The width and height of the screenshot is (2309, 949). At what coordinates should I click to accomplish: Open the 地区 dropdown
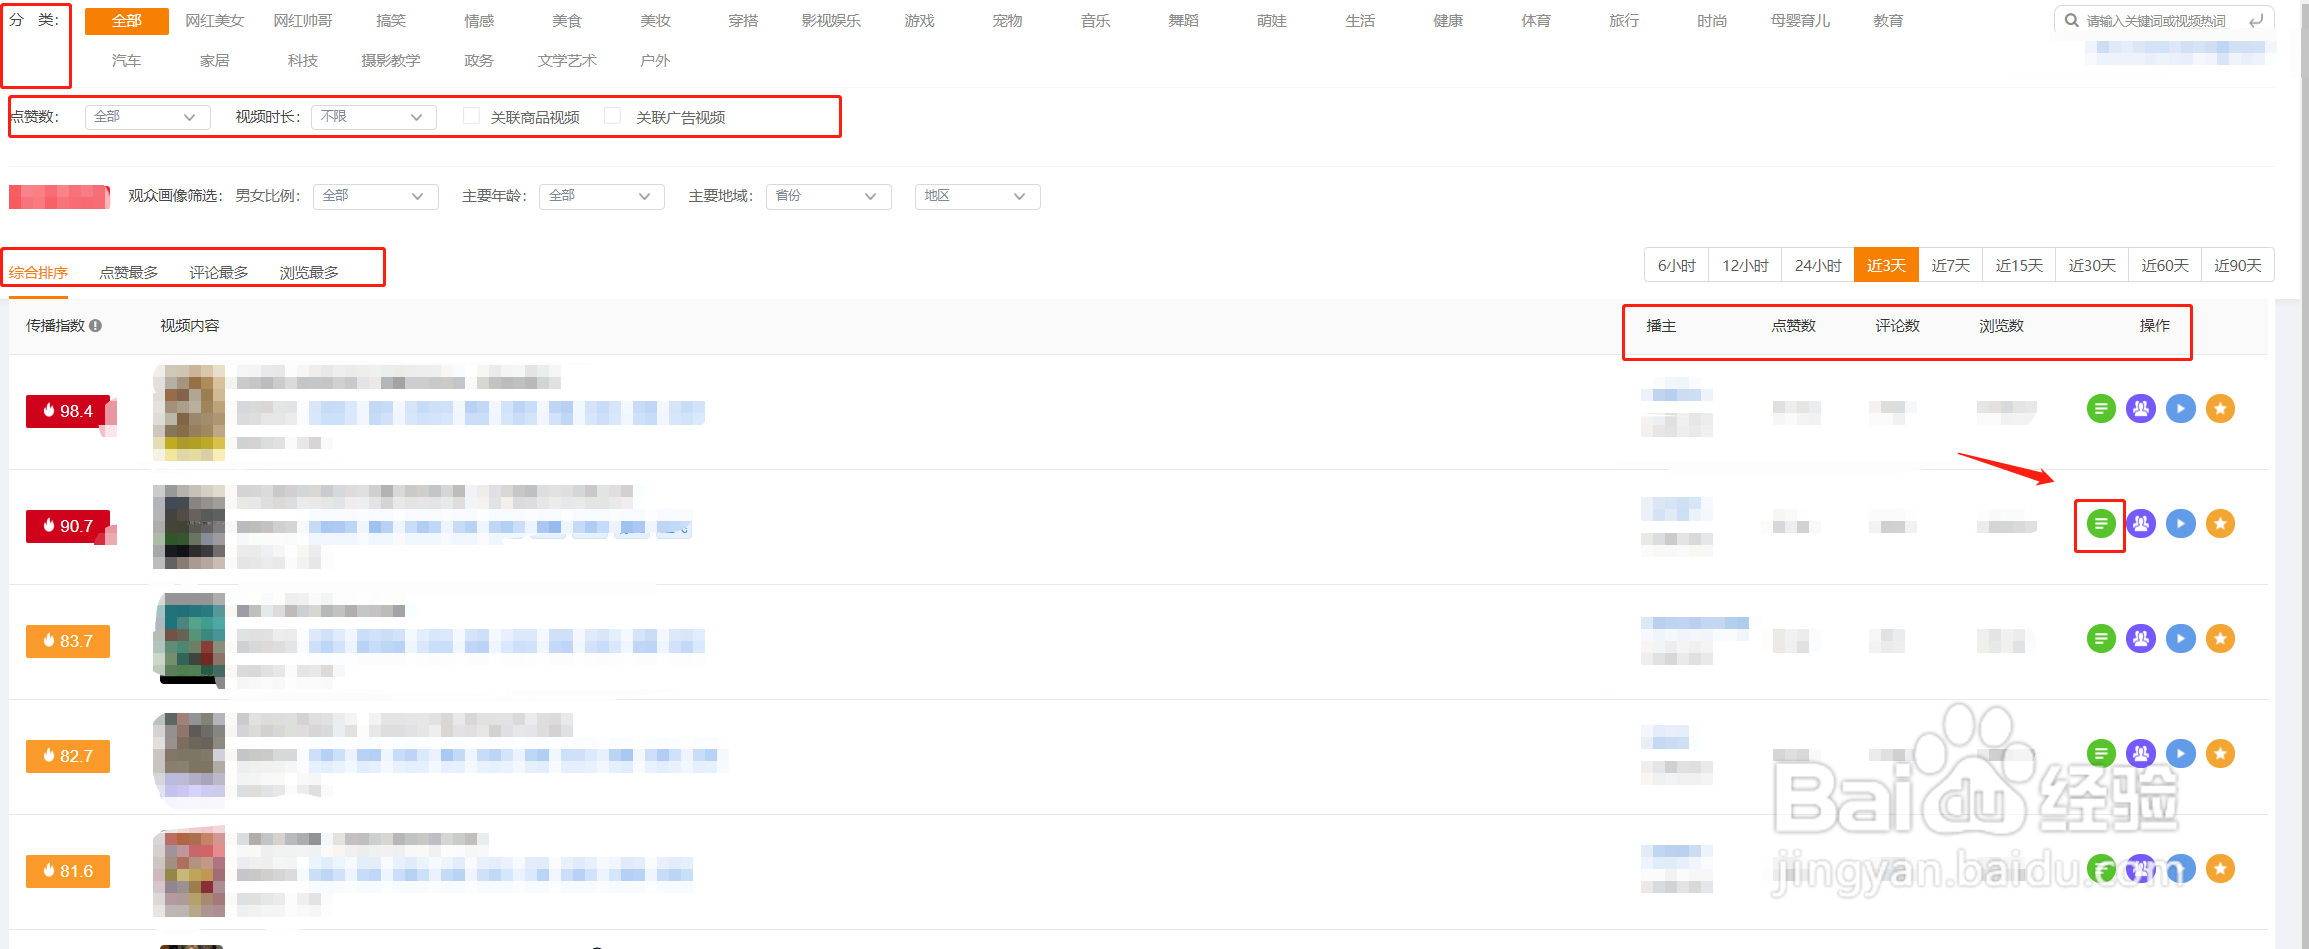[978, 196]
